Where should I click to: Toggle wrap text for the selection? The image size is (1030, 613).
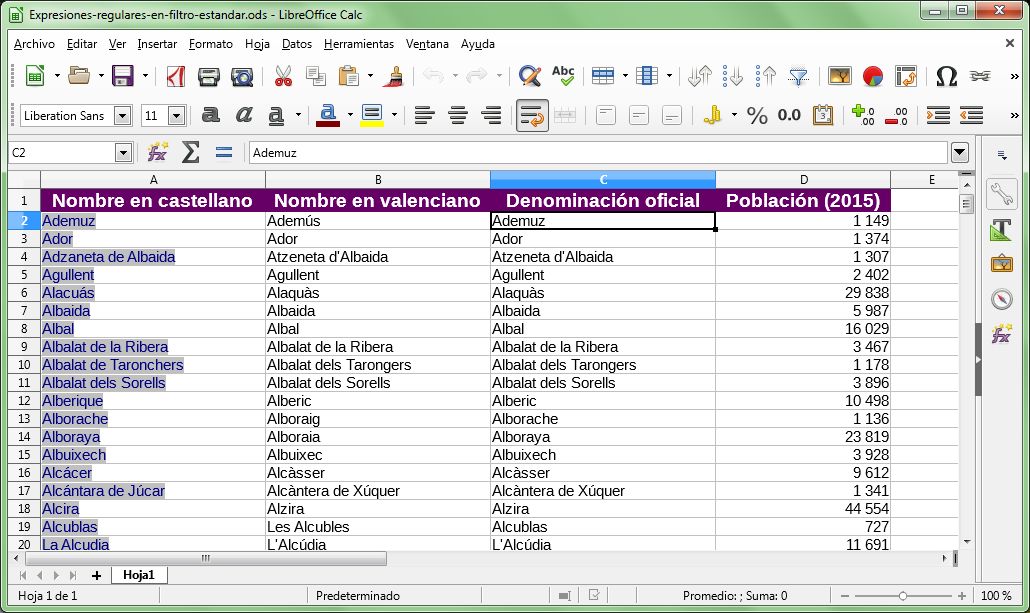pos(532,115)
